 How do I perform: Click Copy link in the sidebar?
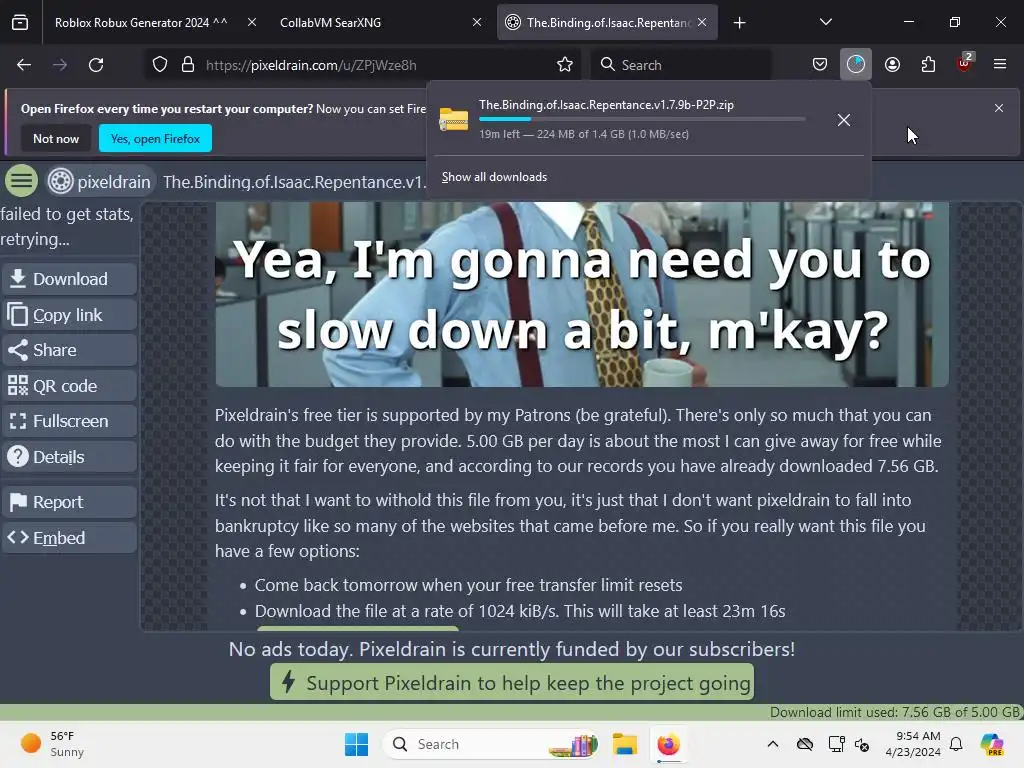tap(70, 315)
